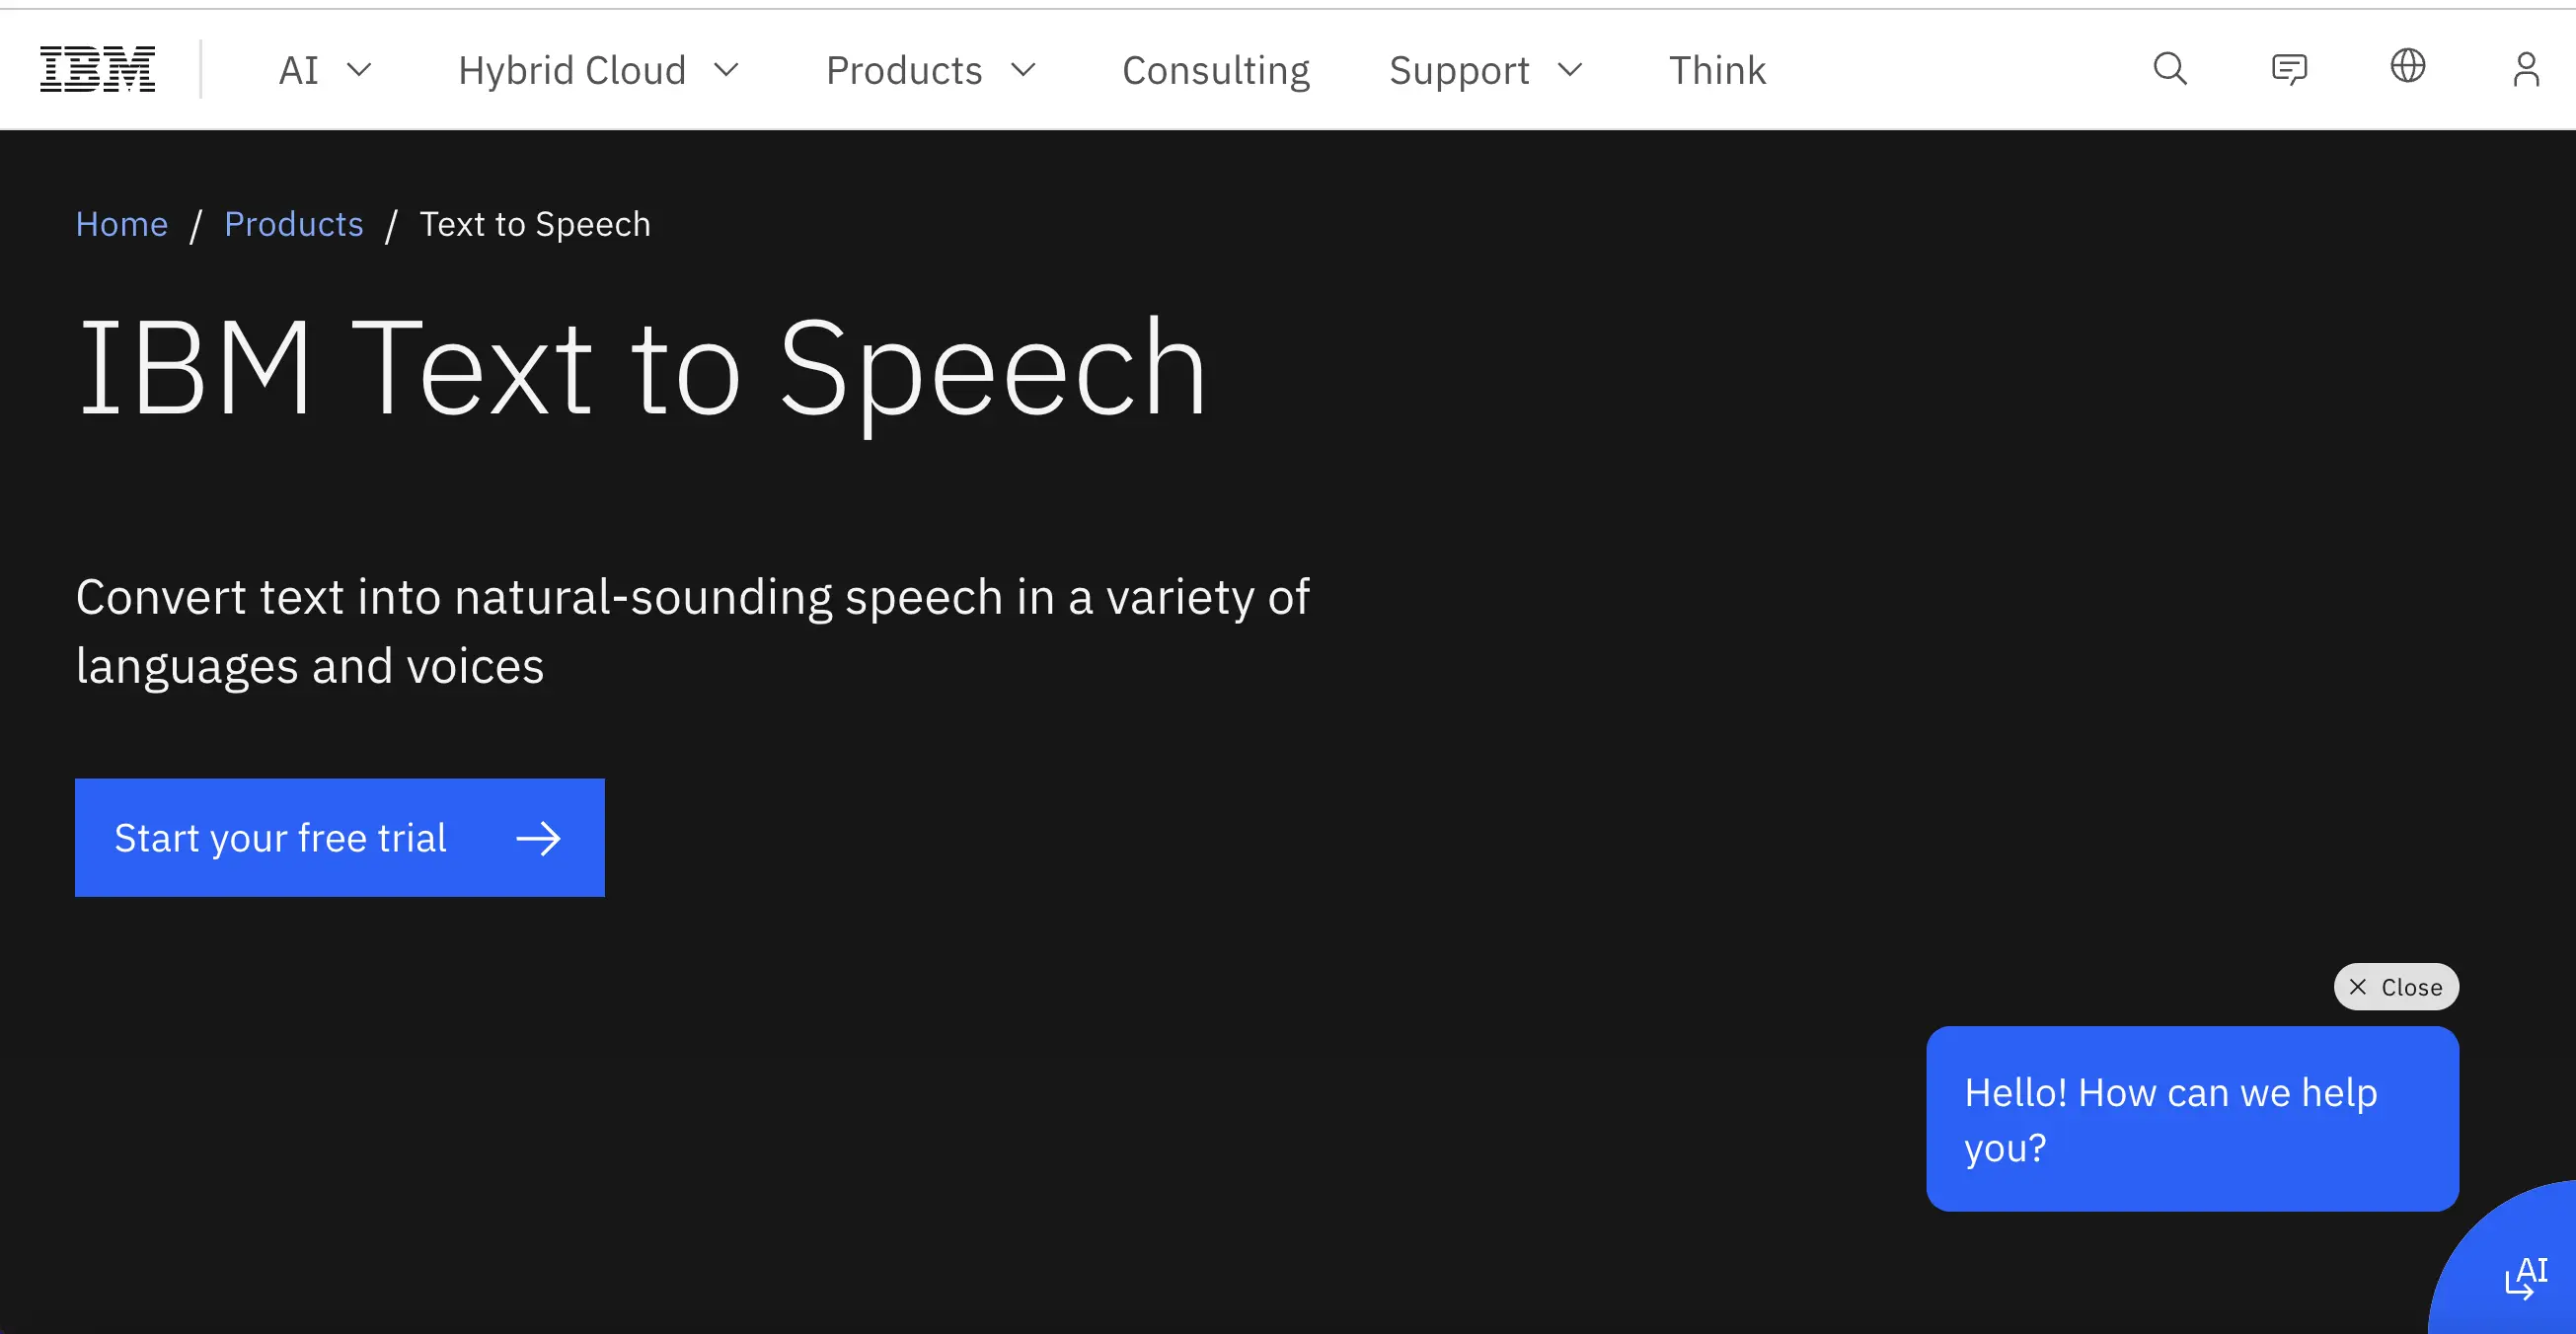Expand the Products navigation dropdown
The height and width of the screenshot is (1334, 2576).
[x=930, y=70]
